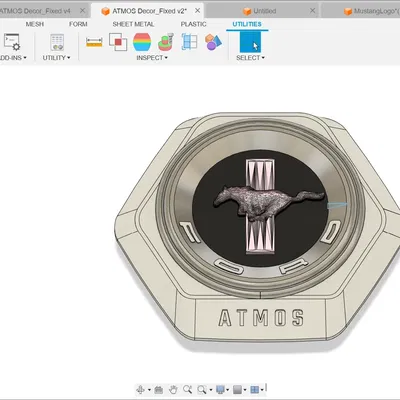Select the UTILITIES ribbon tab

click(247, 24)
